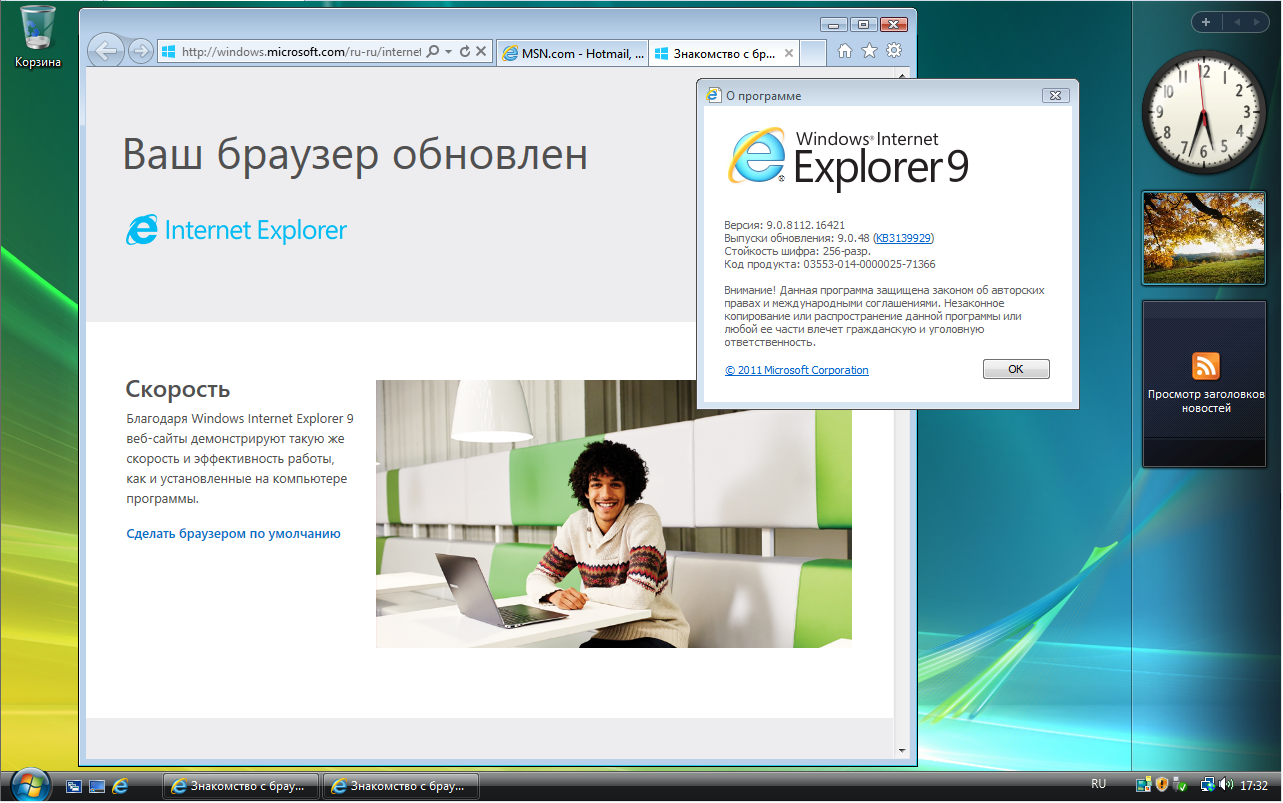
Task: Click the search magnifier in address bar
Action: (x=433, y=51)
